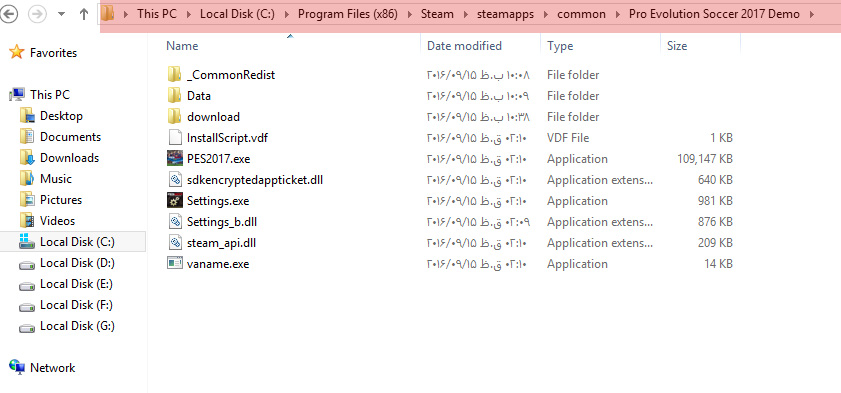Expand chevron after common in address bar
The width and height of the screenshot is (841, 393).
coord(617,14)
